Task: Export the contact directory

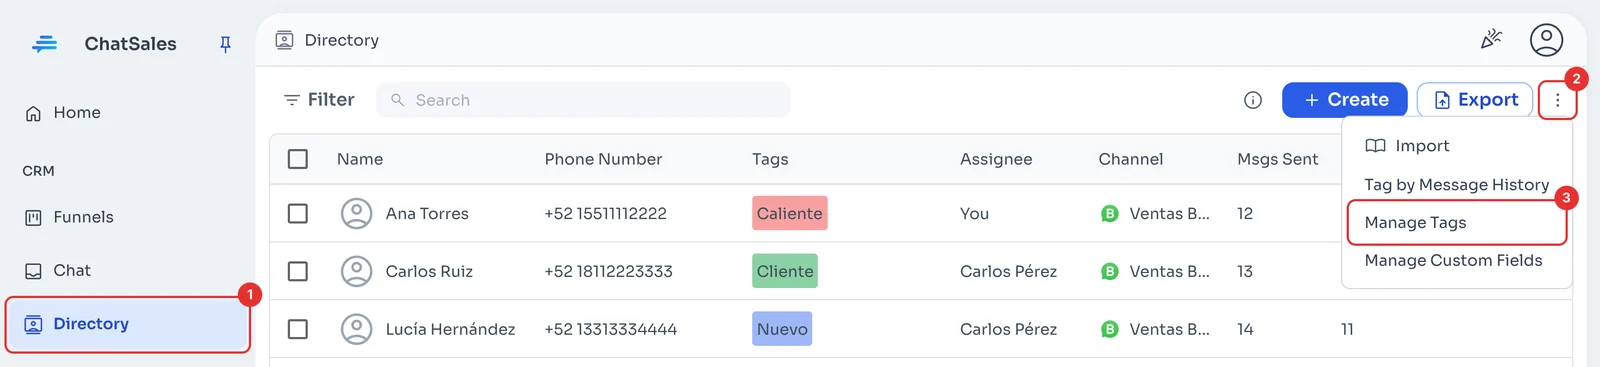Action: click(1475, 100)
